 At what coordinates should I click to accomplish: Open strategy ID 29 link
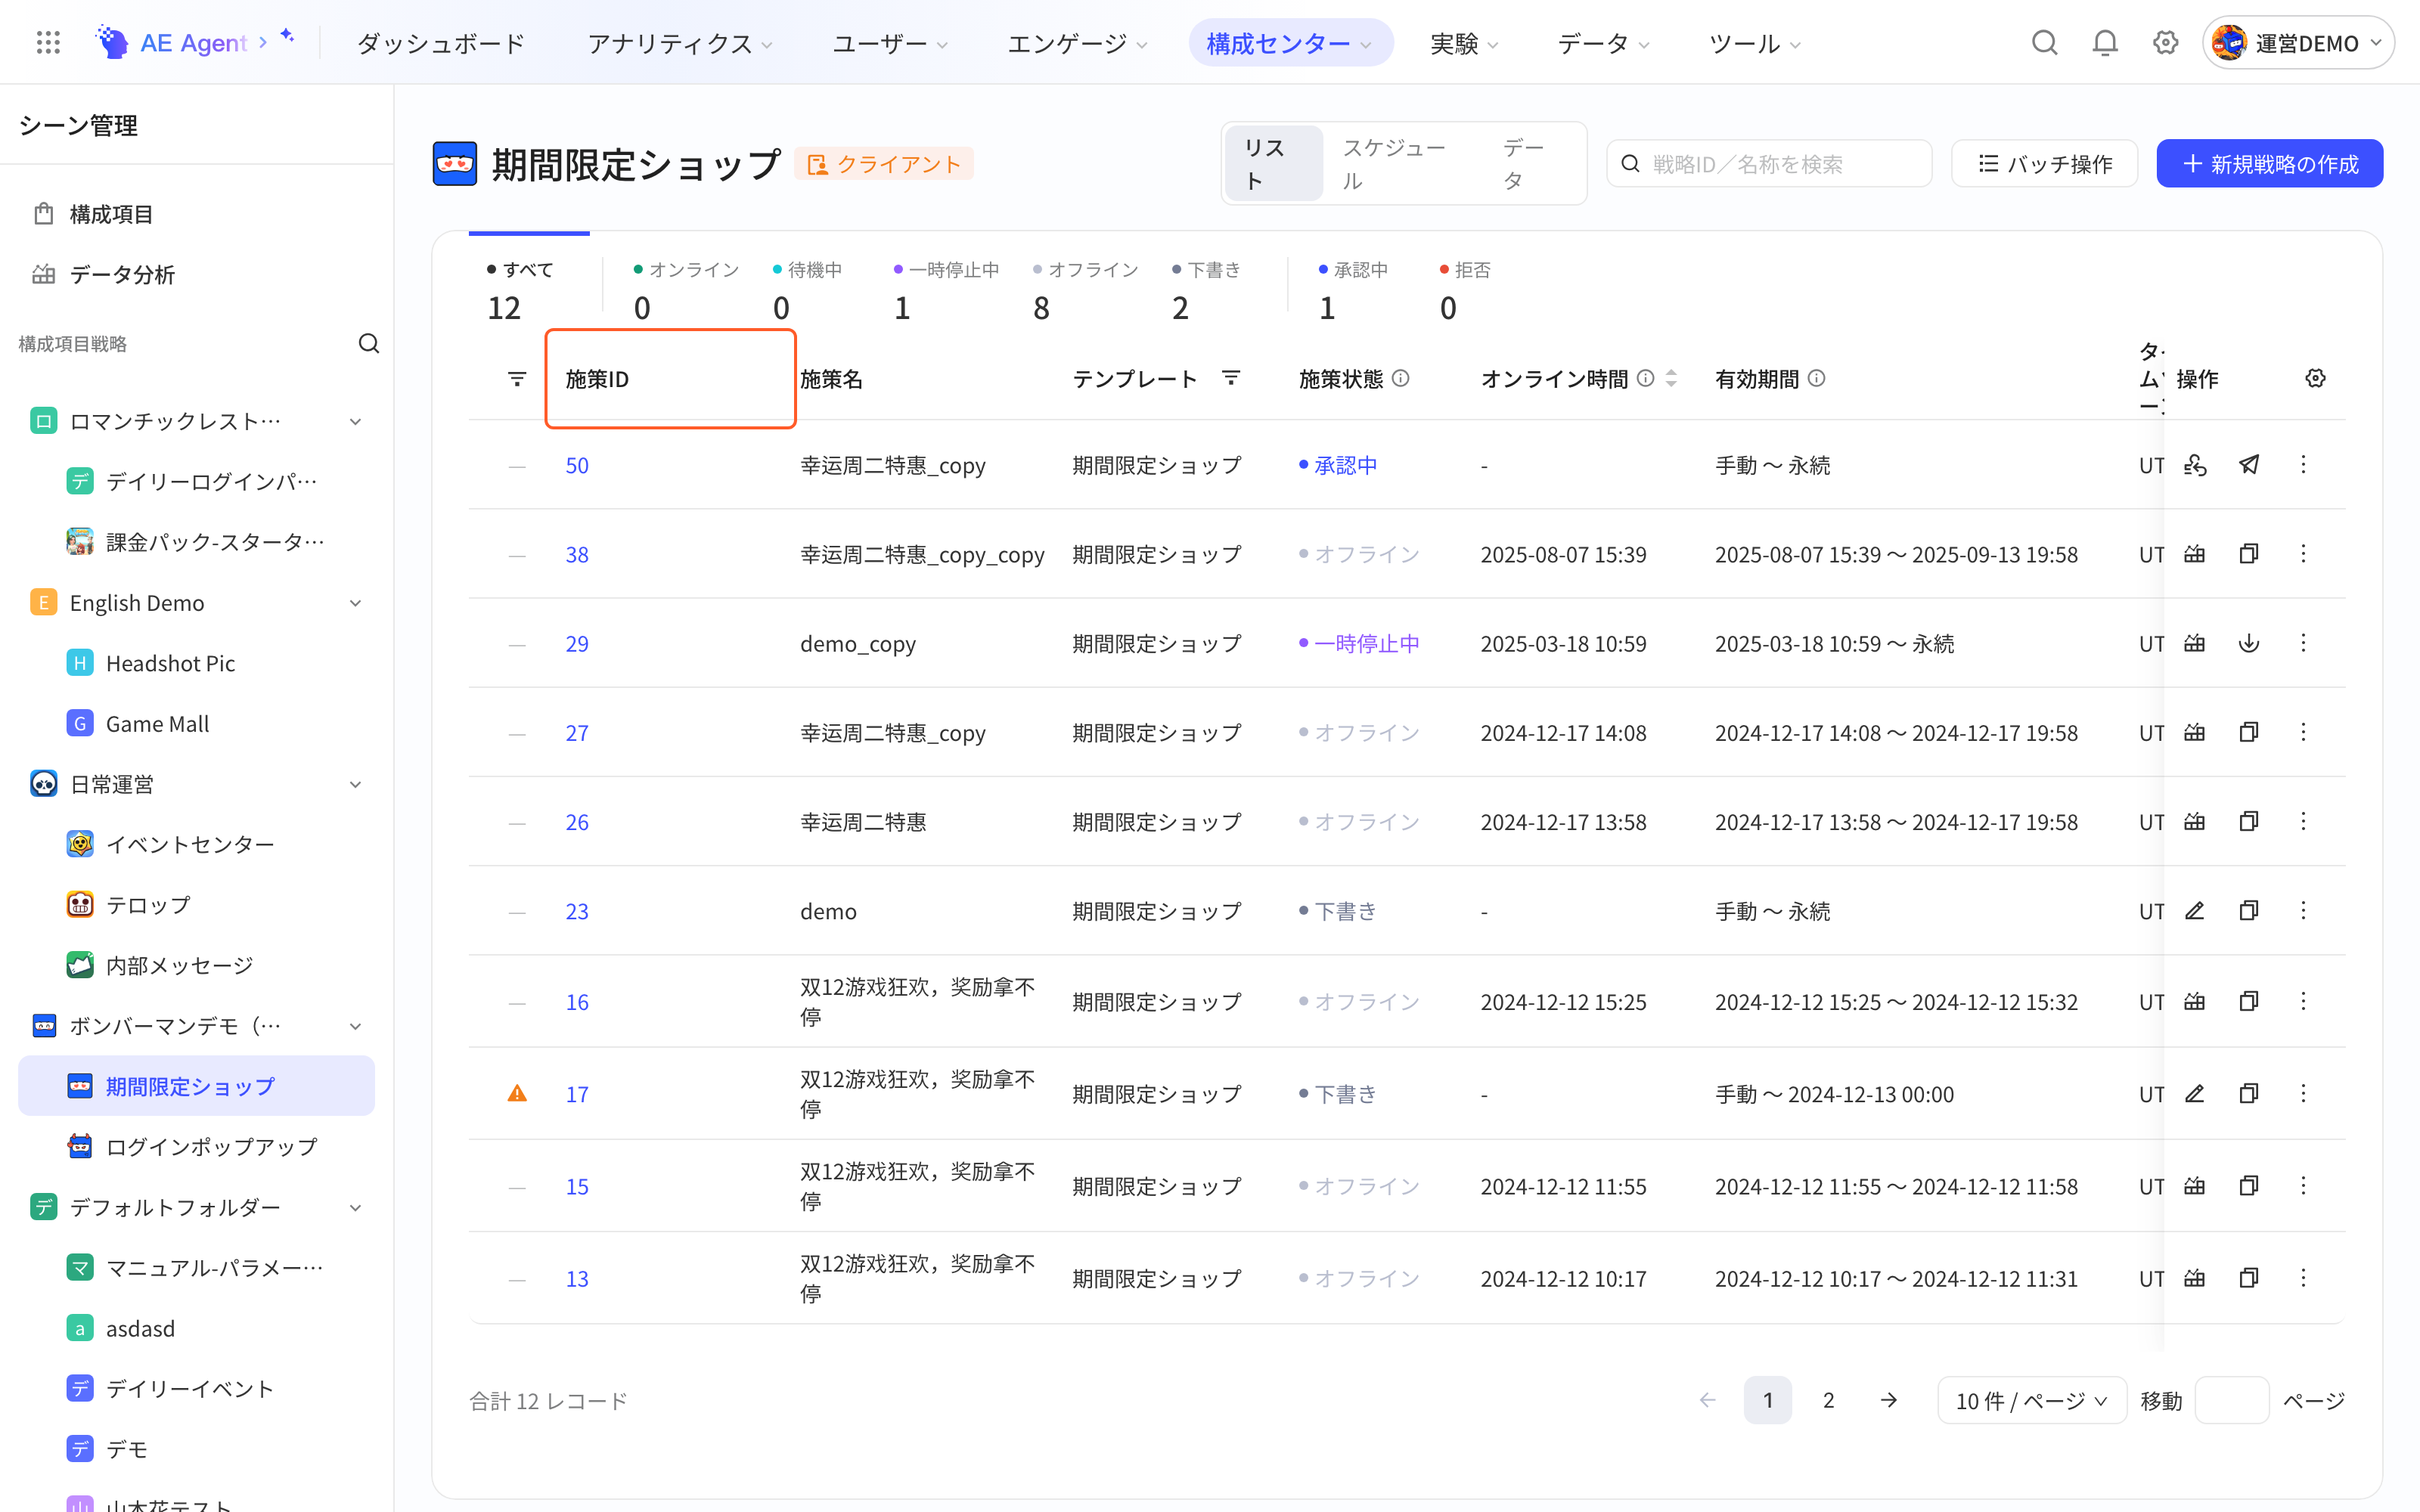(577, 643)
